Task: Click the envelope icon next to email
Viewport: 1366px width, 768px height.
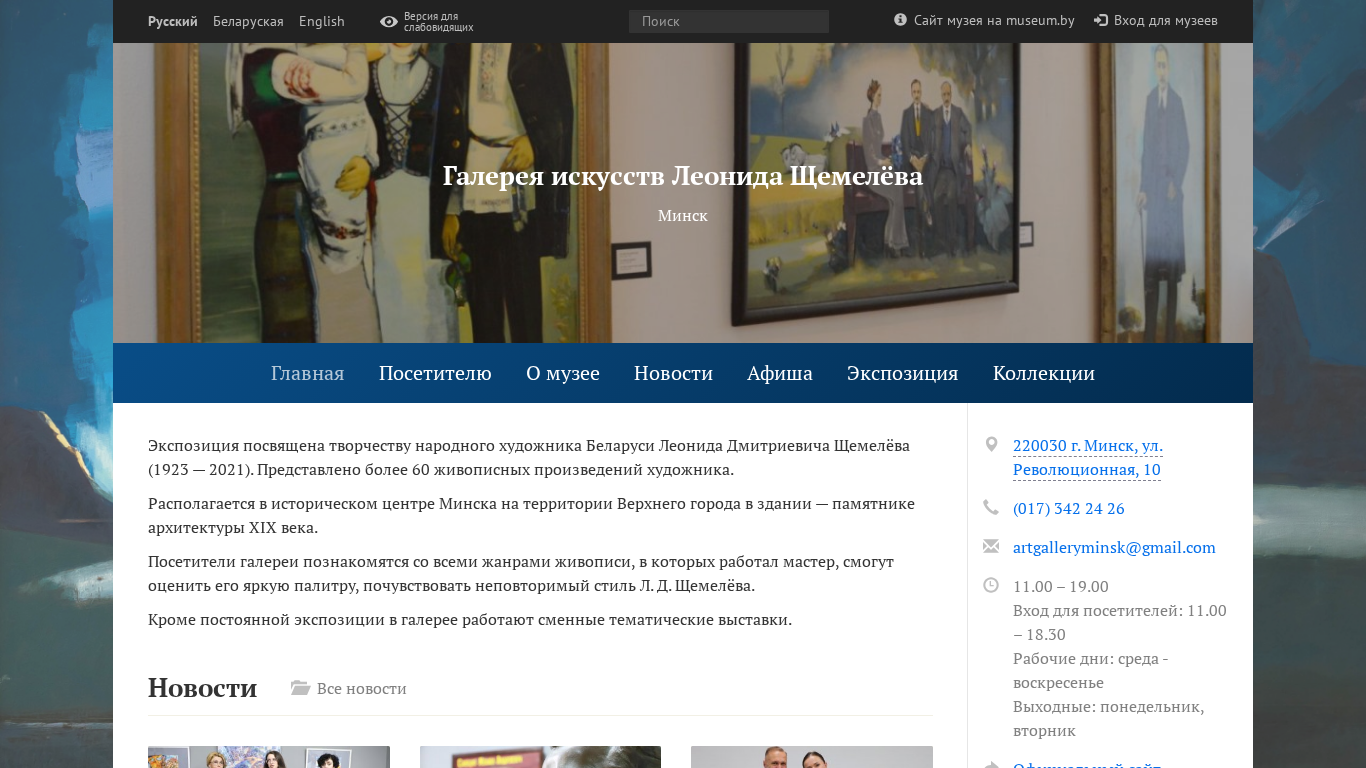Action: point(991,546)
